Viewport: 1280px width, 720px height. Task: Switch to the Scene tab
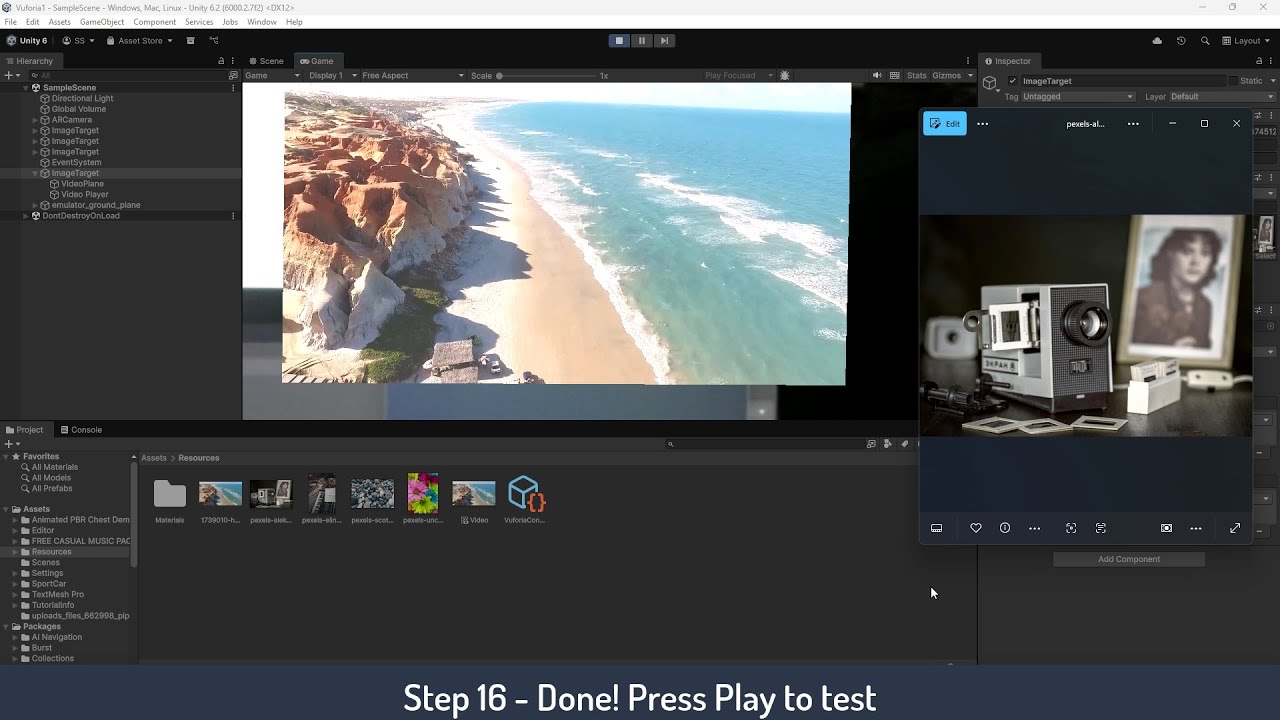pos(266,61)
